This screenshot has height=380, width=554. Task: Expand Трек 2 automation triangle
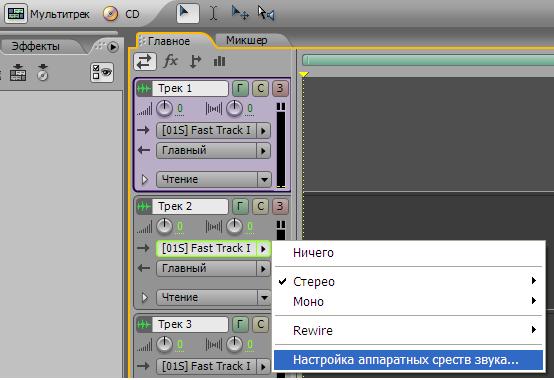[x=145, y=297]
